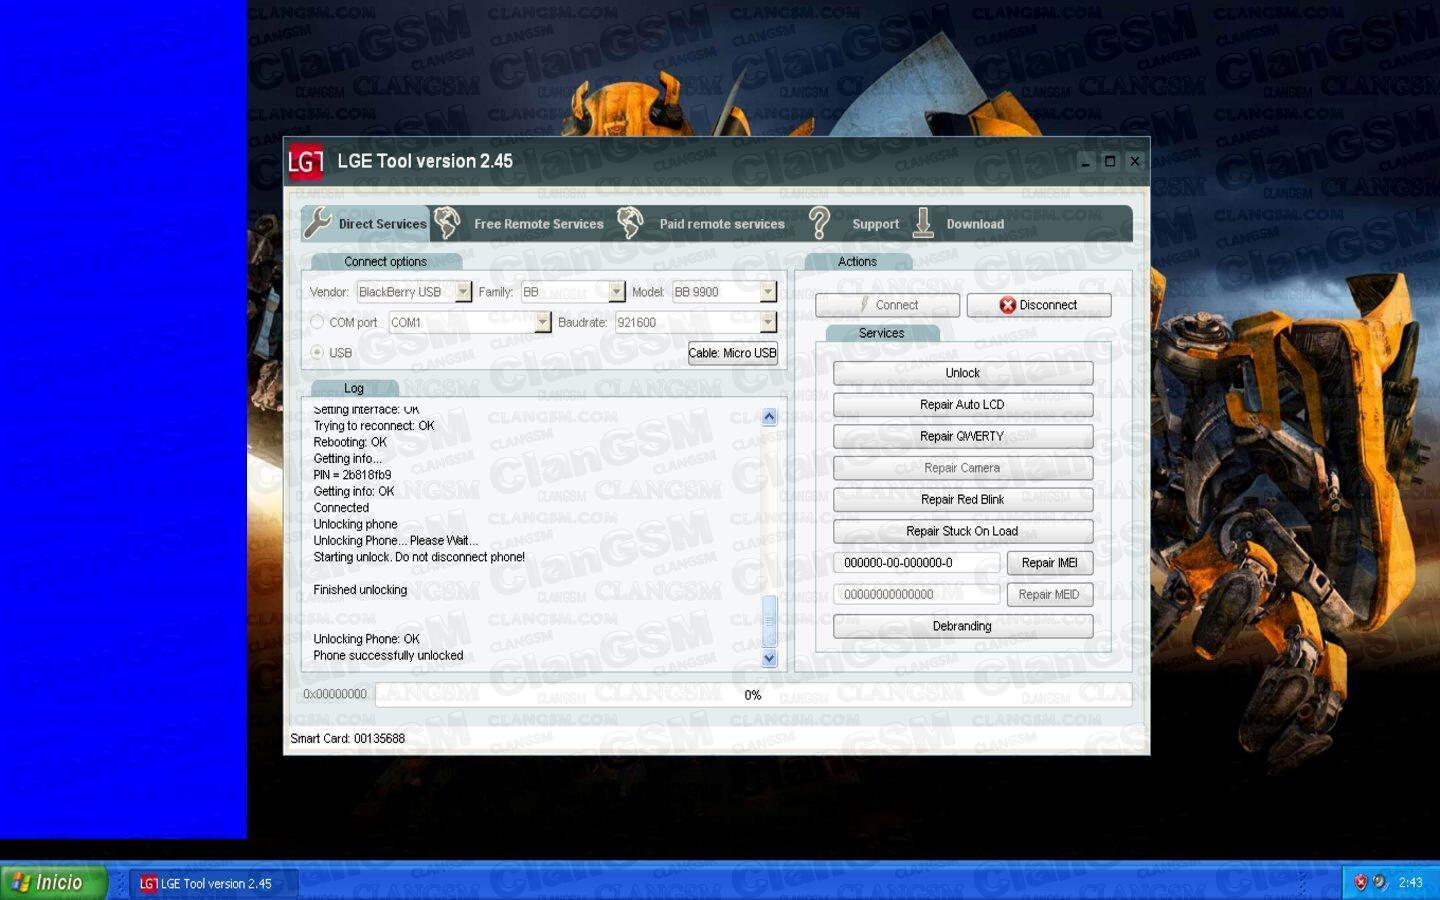Click the tray icon beside the clock

[1381, 882]
